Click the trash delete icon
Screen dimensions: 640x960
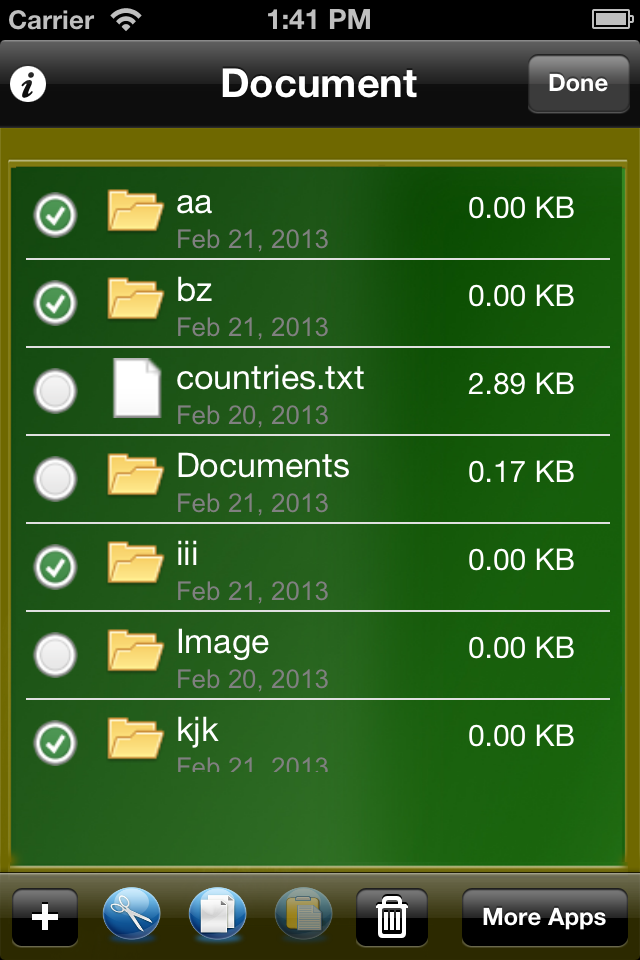392,917
